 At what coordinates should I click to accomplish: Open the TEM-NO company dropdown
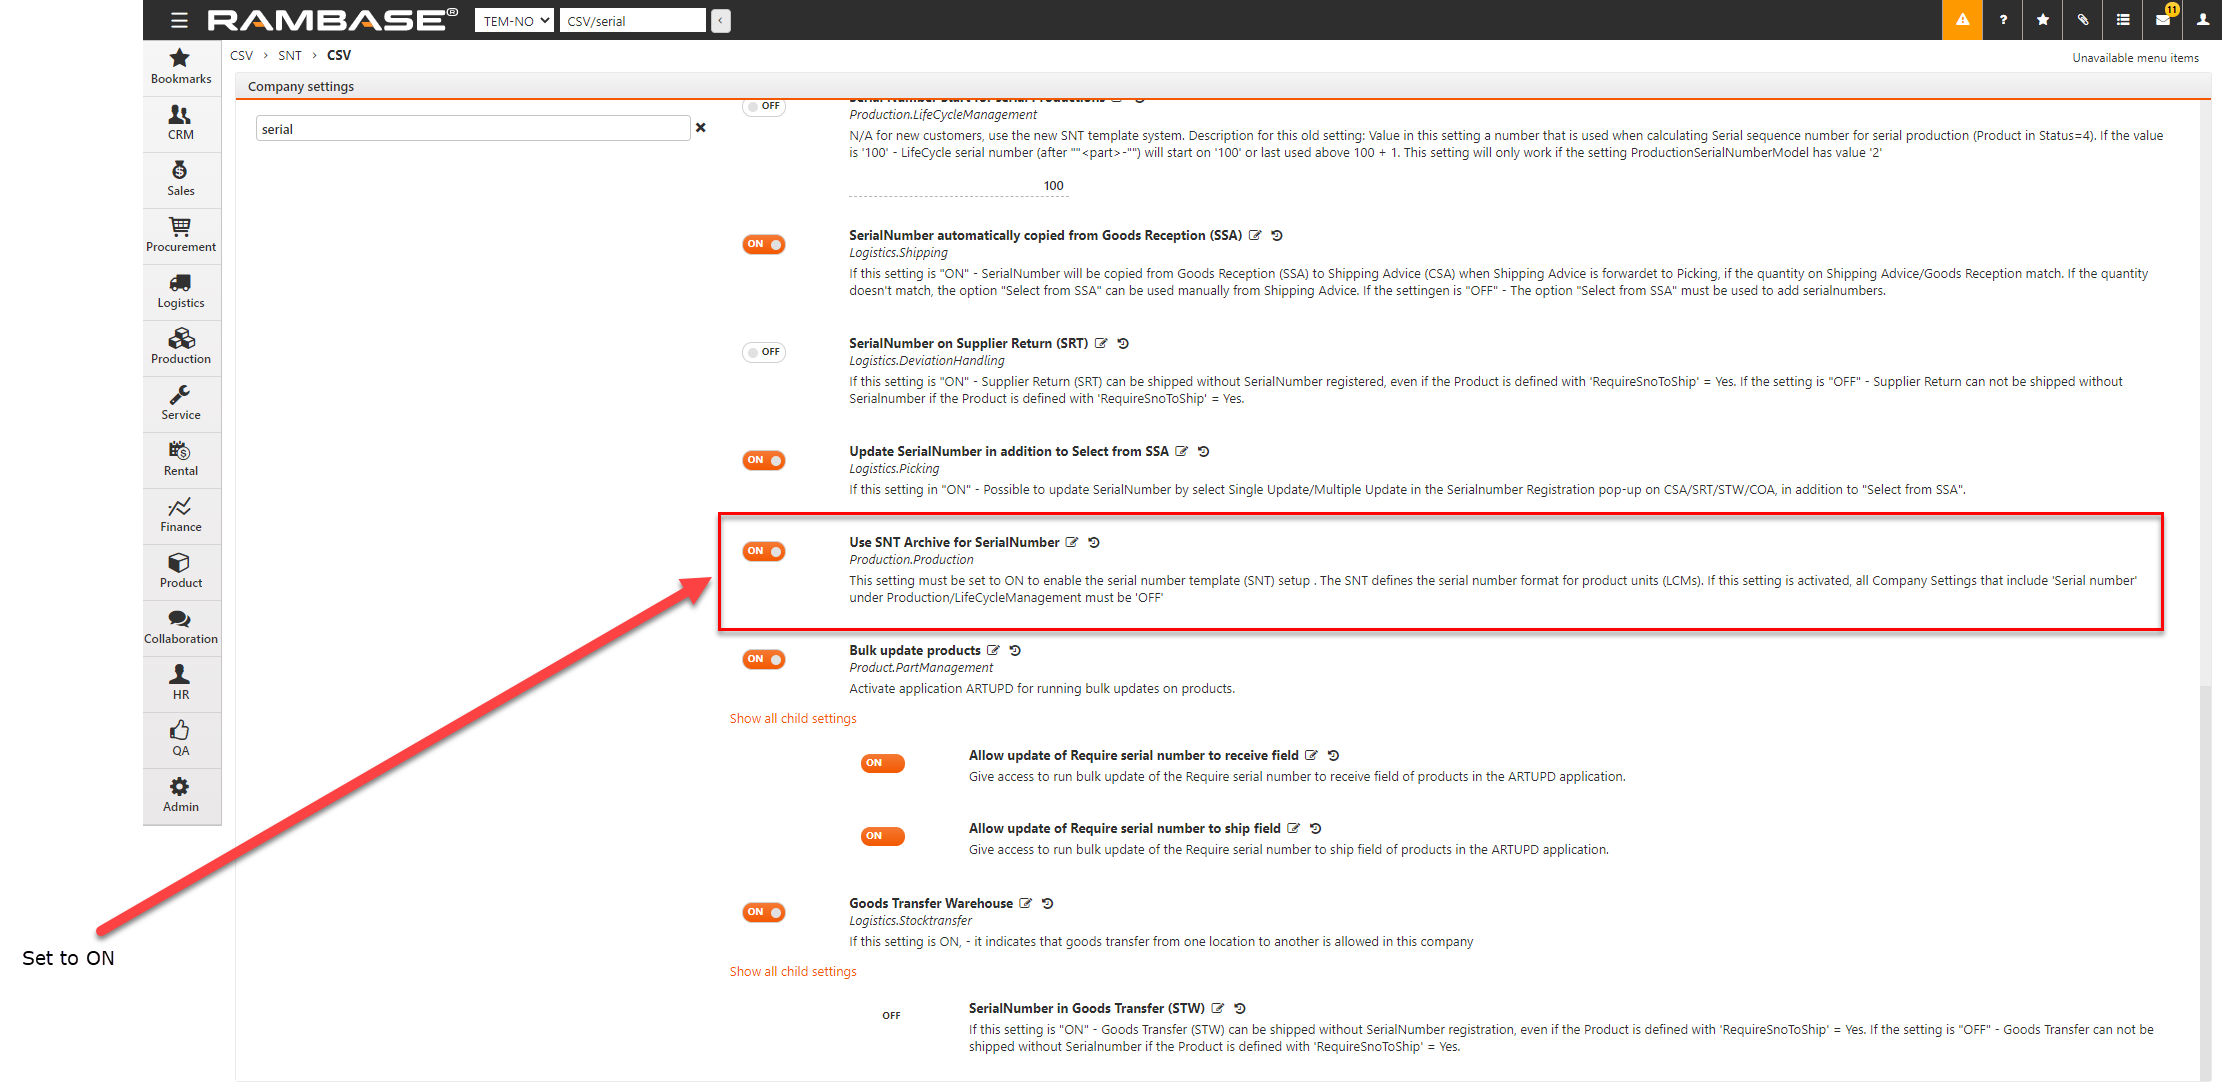tap(514, 21)
